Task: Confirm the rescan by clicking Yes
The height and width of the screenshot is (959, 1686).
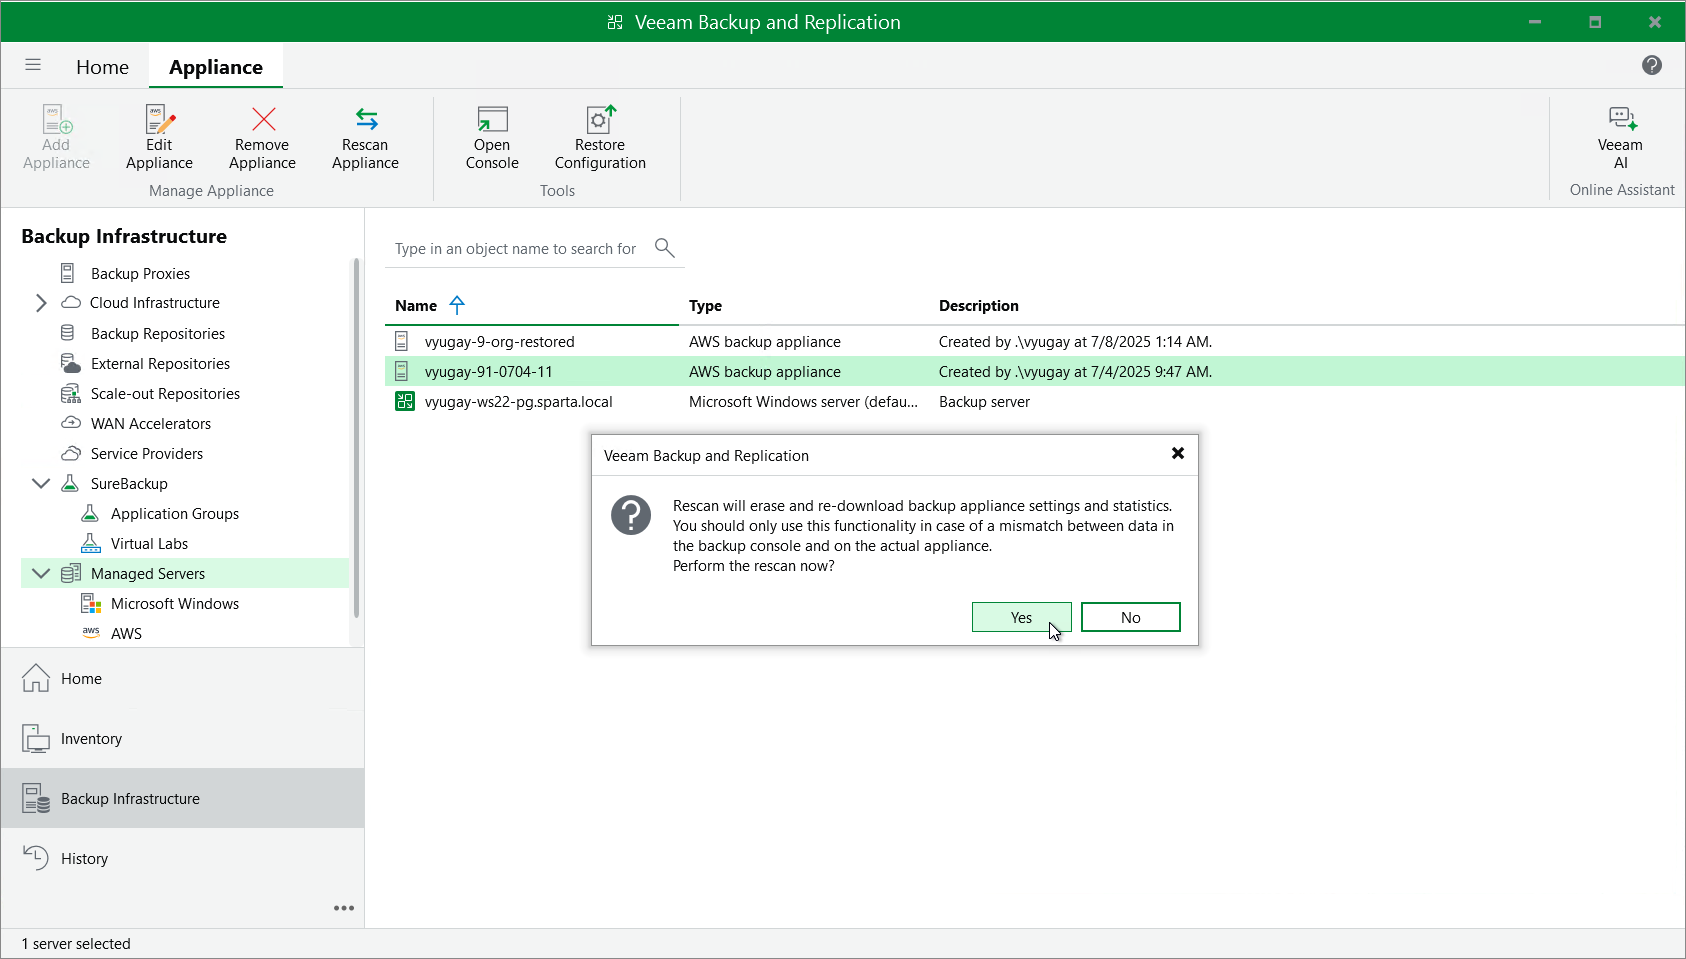Action: (1021, 617)
